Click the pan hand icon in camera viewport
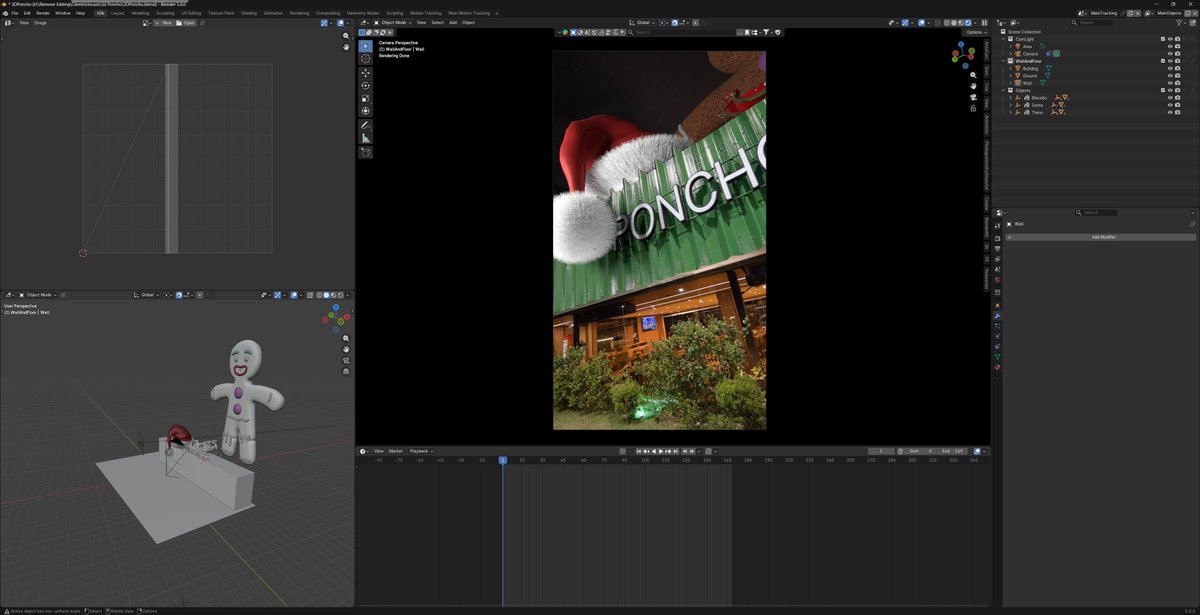 [973, 86]
